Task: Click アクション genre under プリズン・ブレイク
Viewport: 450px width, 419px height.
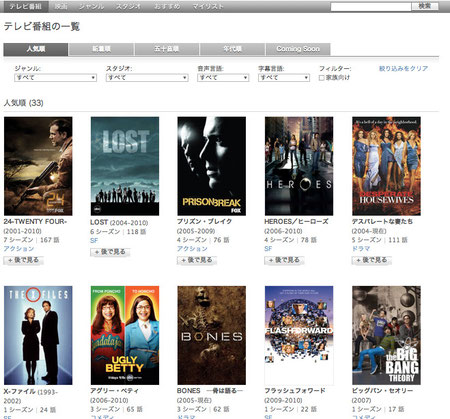Action: point(192,249)
